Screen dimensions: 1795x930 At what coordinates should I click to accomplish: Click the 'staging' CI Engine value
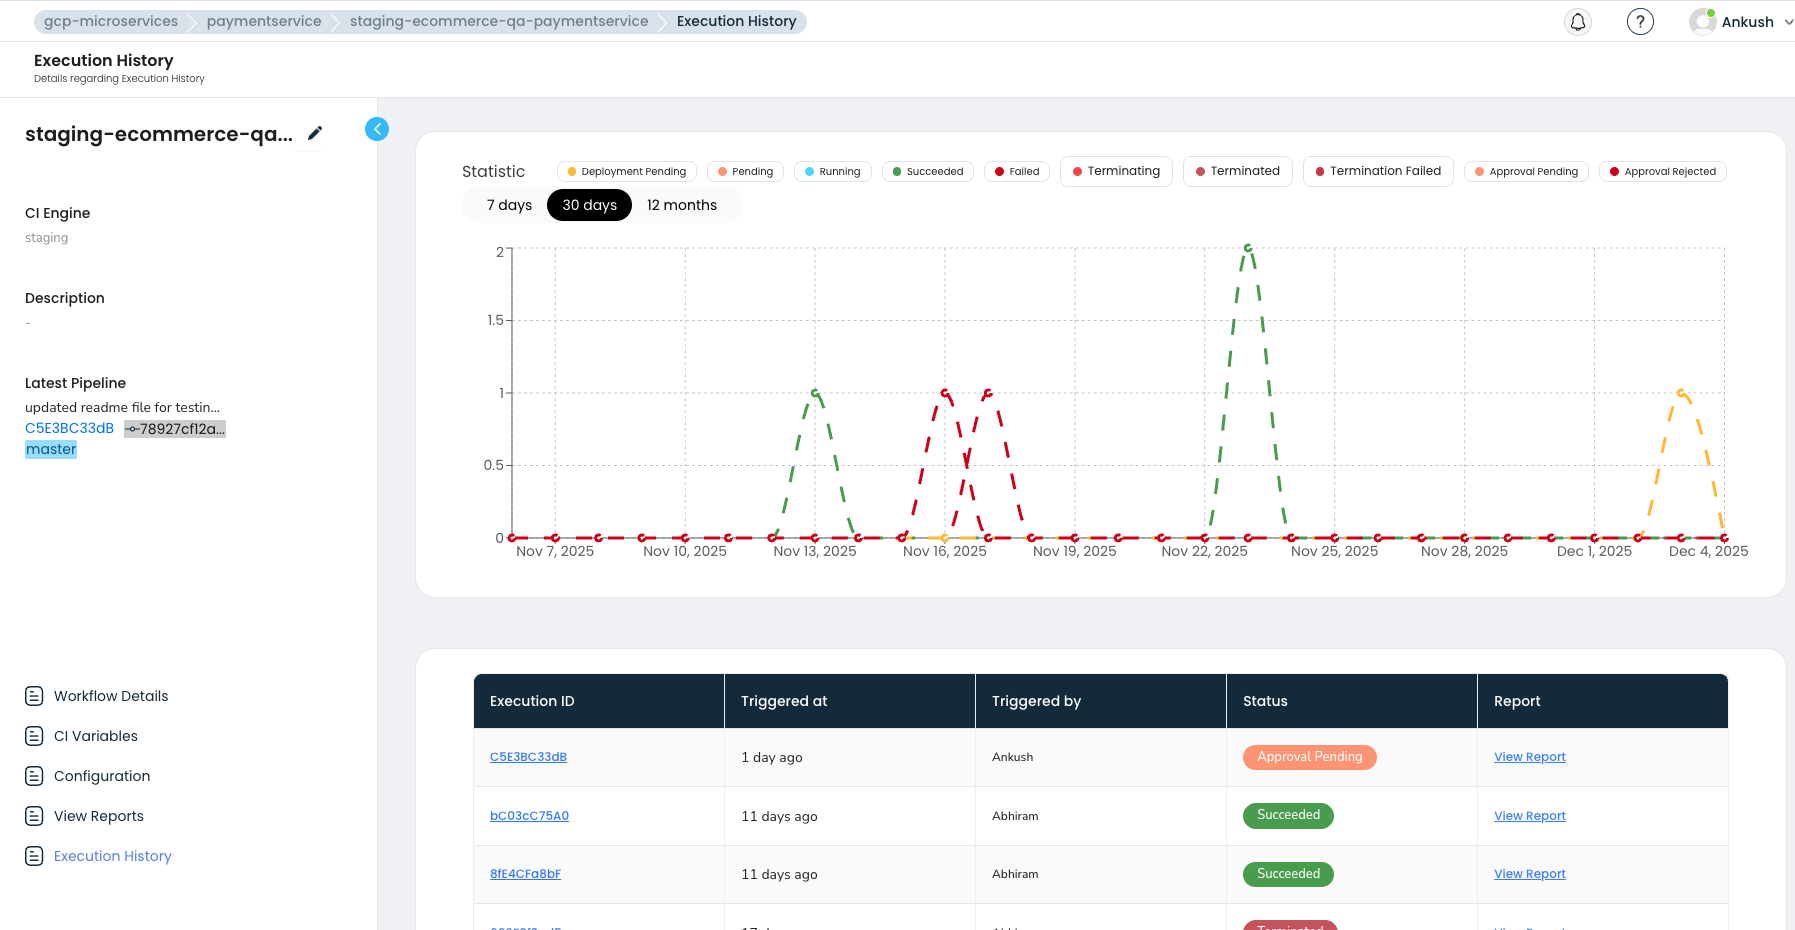[47, 238]
